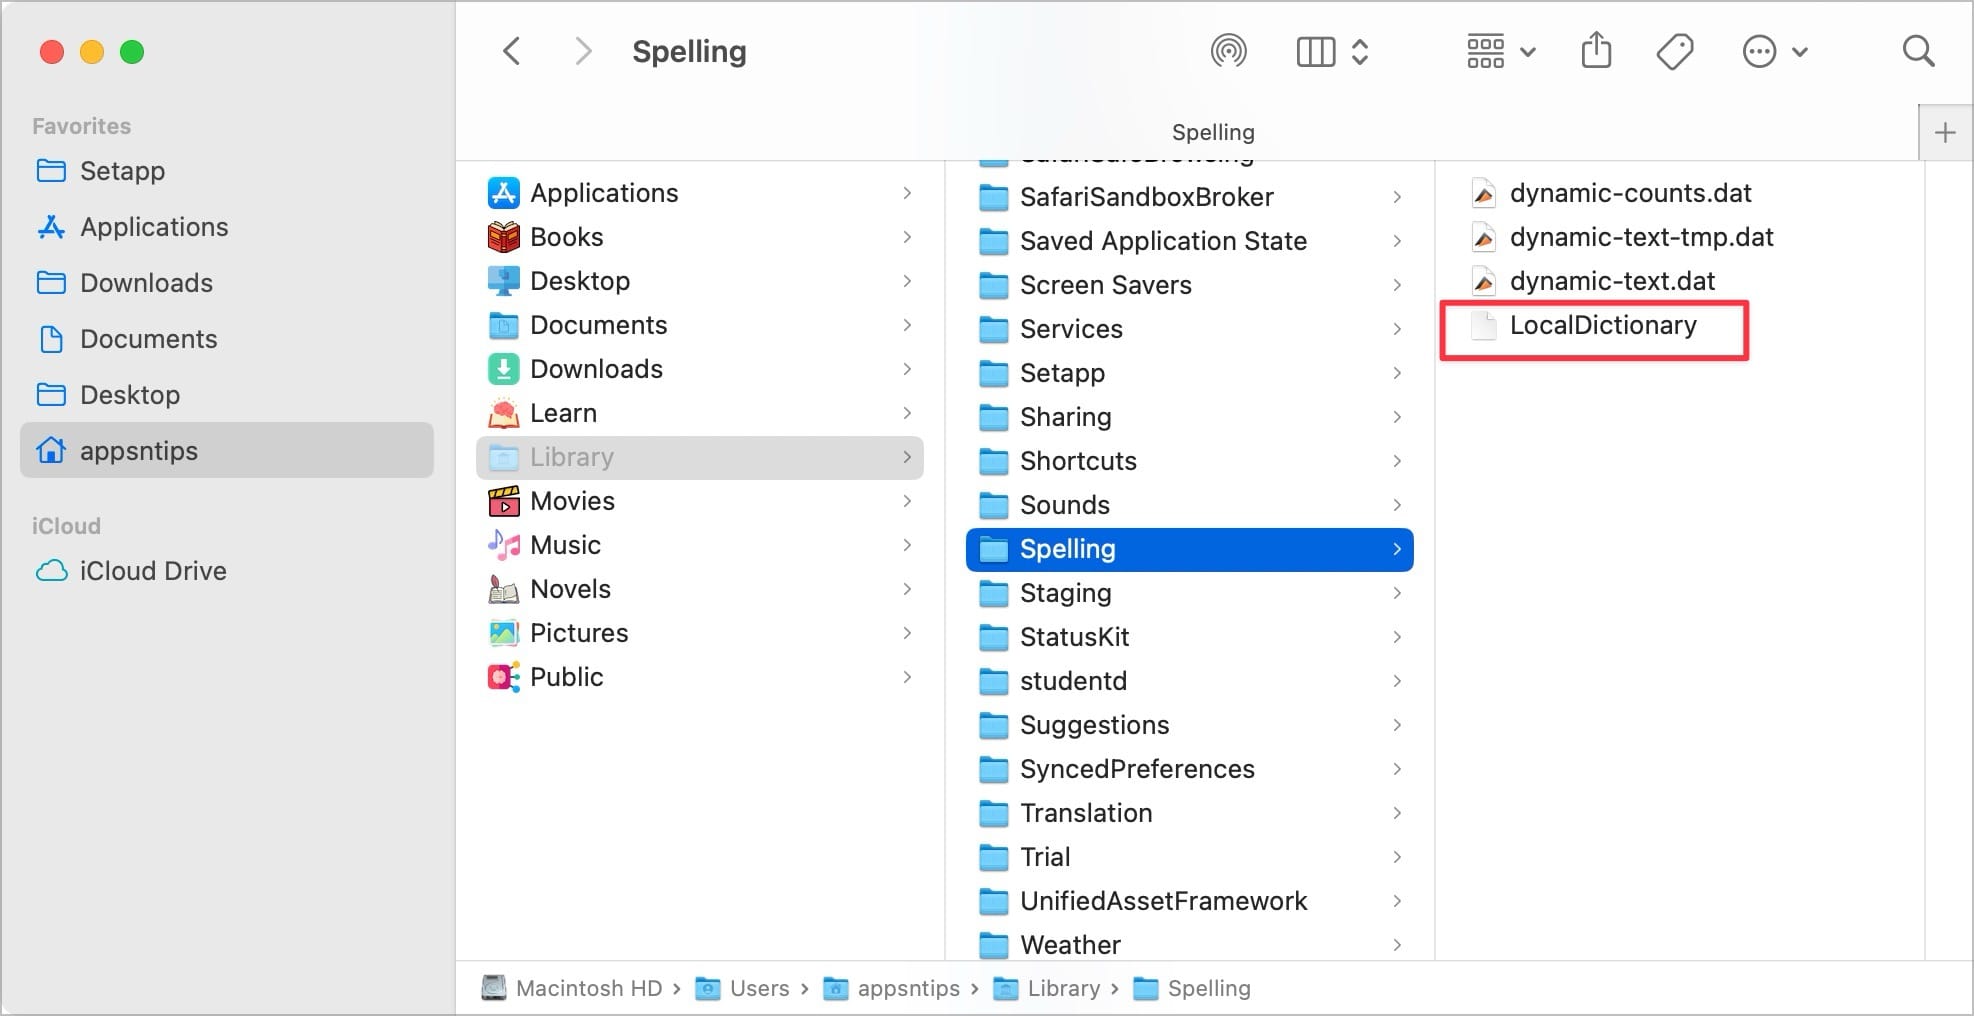Click Users in the path bar
This screenshot has height=1016, width=1974.
[759, 989]
